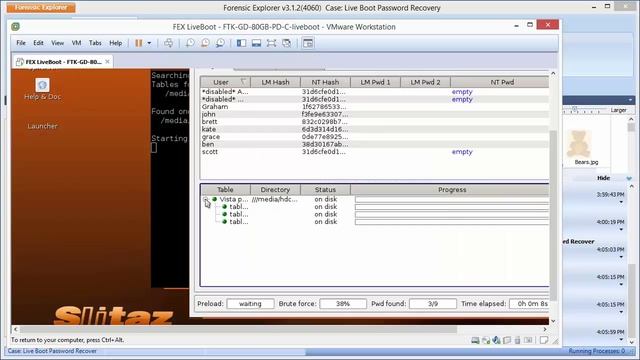The height and width of the screenshot is (360, 640).
Task: Revert to snapshot with the orange clock icon
Action: click(205, 43)
